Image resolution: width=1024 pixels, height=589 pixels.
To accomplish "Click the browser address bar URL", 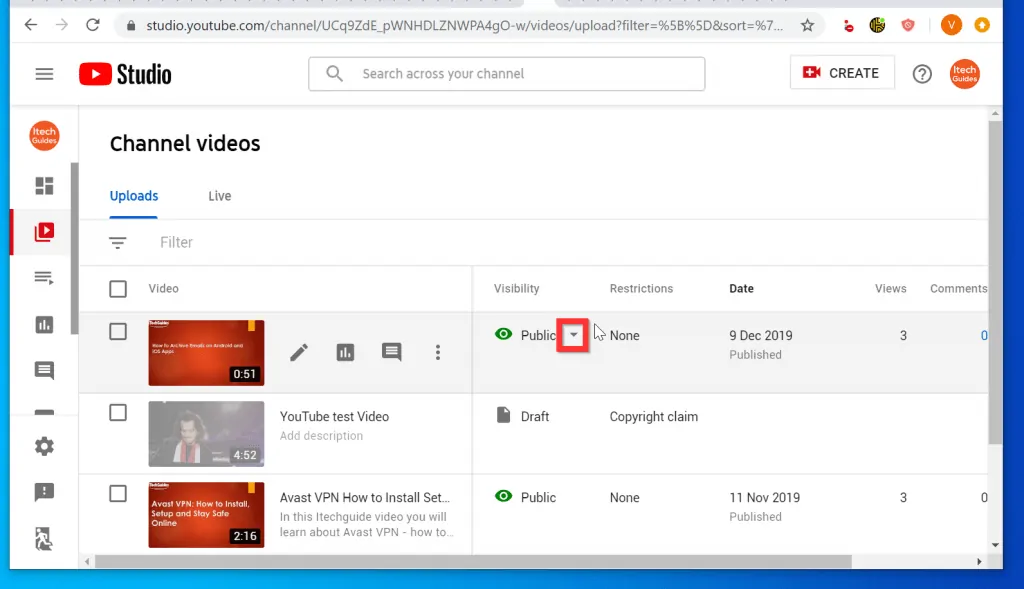I will [464, 25].
